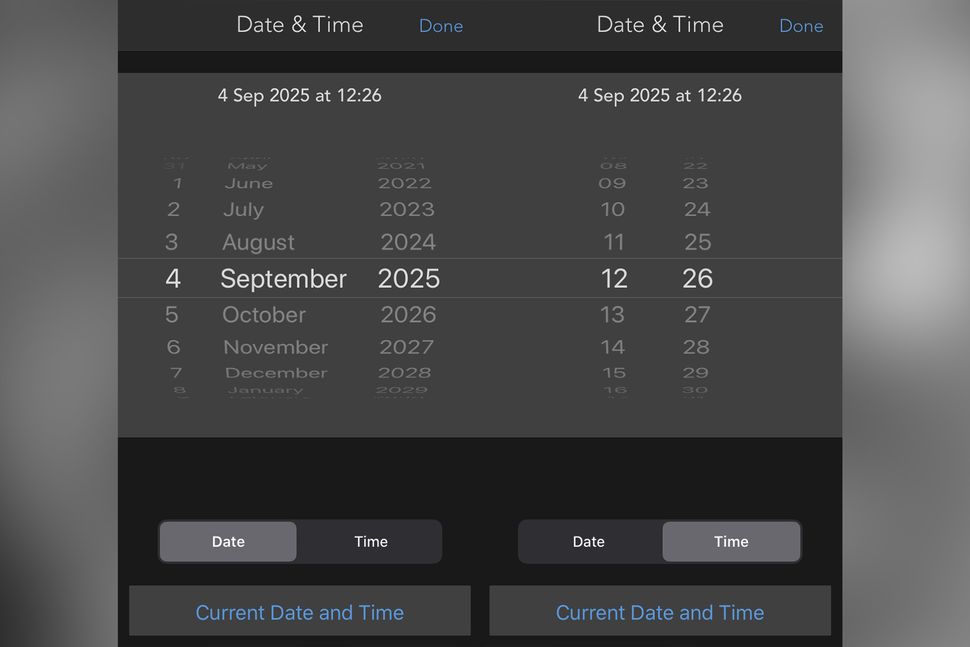
Task: Select minute 27 on the minute wheel
Action: pyautogui.click(x=697, y=314)
